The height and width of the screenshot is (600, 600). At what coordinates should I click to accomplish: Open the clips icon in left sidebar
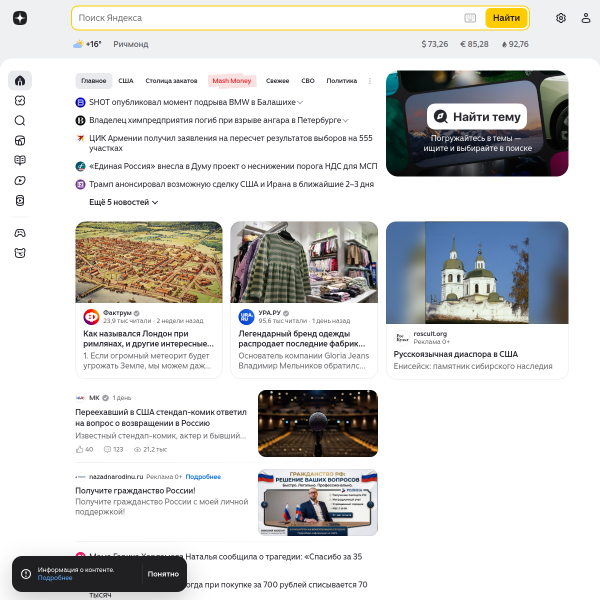click(20, 201)
